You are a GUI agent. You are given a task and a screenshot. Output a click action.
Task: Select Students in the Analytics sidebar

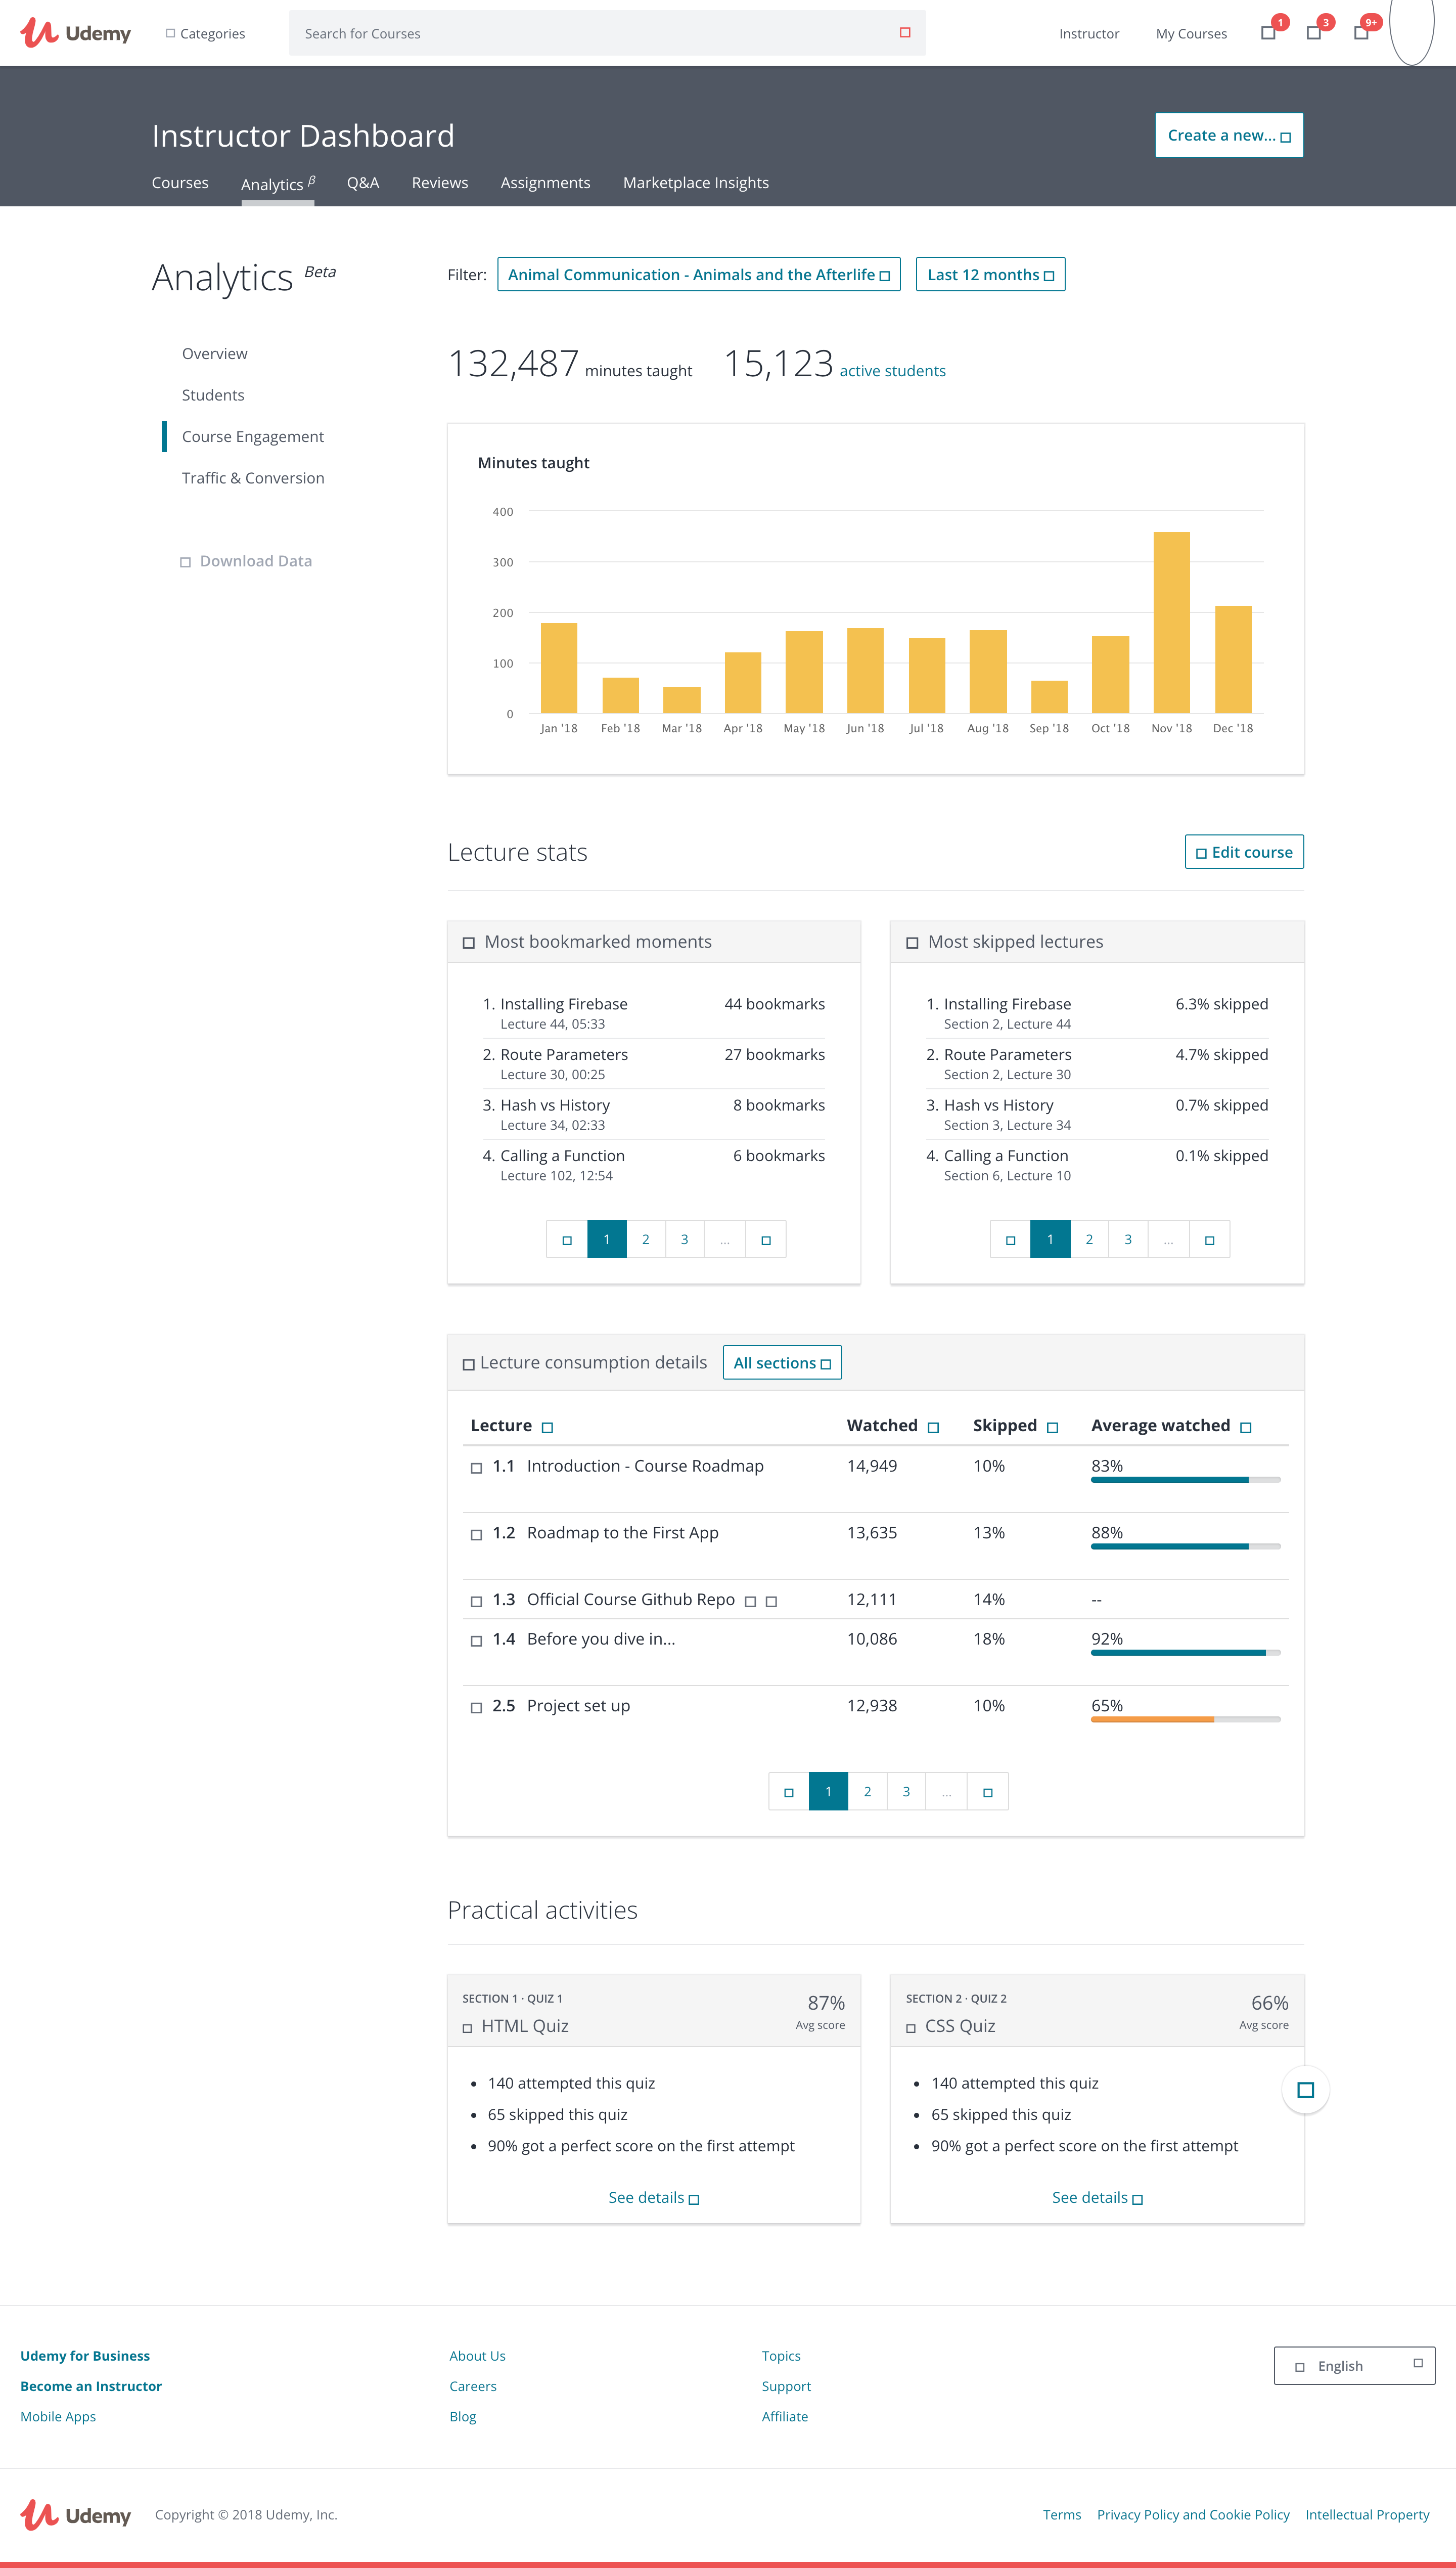[x=213, y=395]
